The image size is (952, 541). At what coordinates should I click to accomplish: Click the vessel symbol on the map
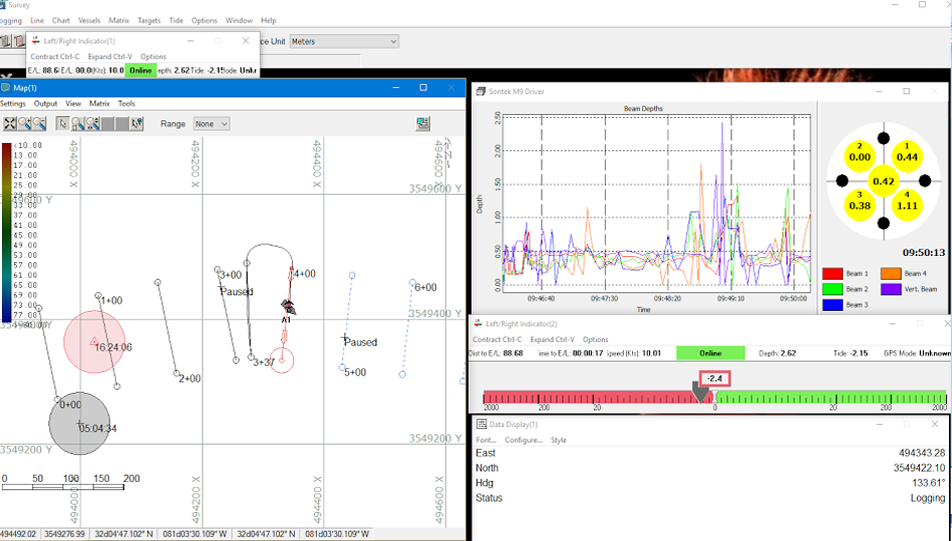coord(288,307)
